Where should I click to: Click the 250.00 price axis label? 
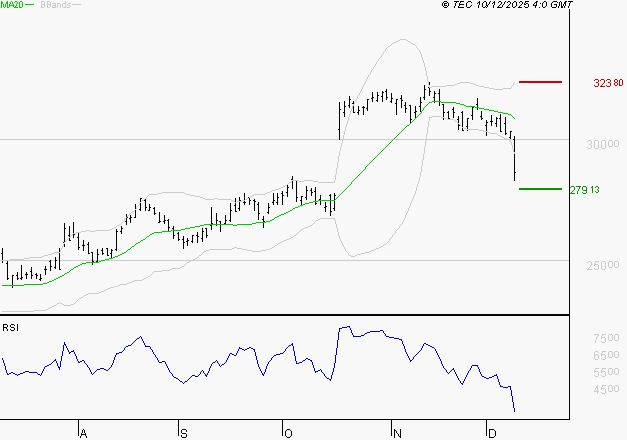pyautogui.click(x=603, y=266)
